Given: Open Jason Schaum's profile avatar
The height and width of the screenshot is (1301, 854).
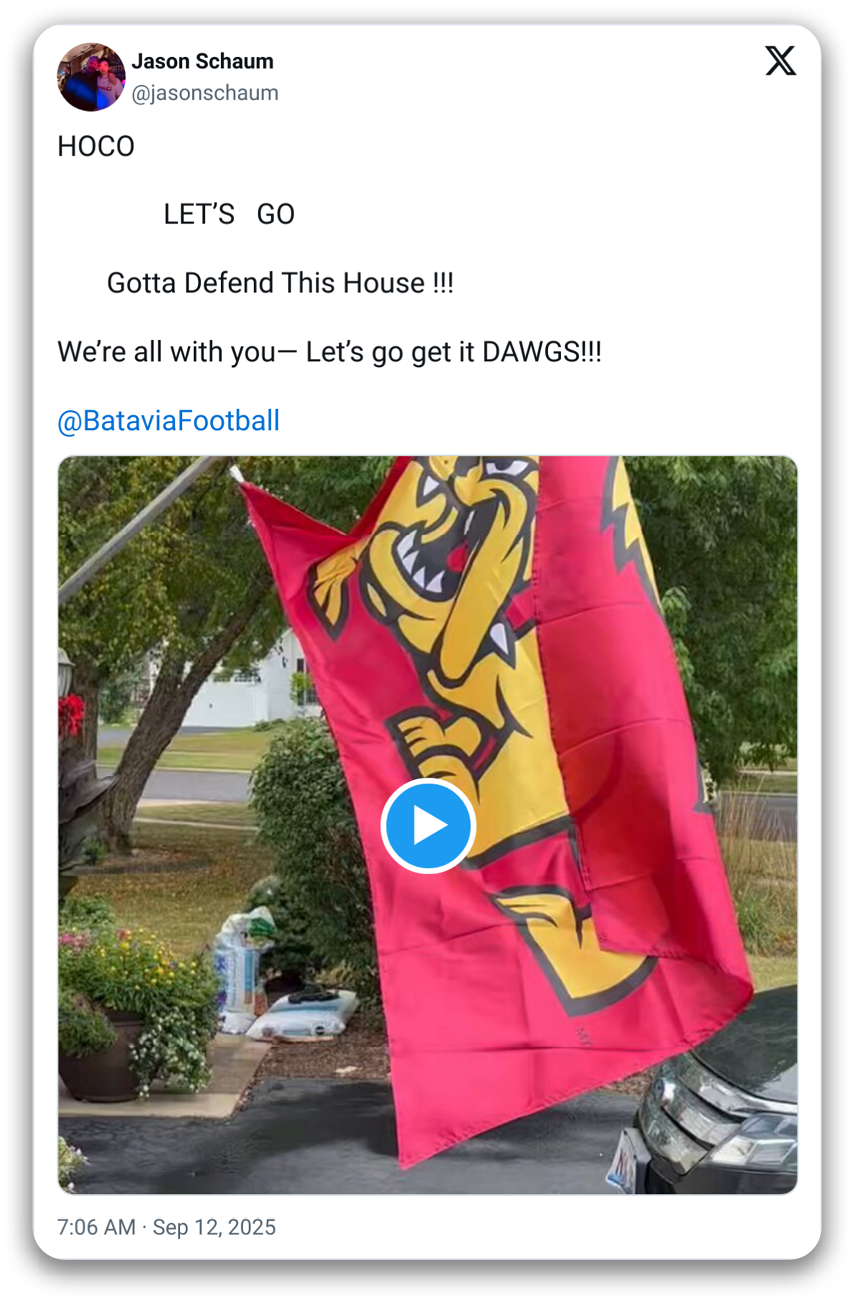Looking at the screenshot, I should [92, 77].
